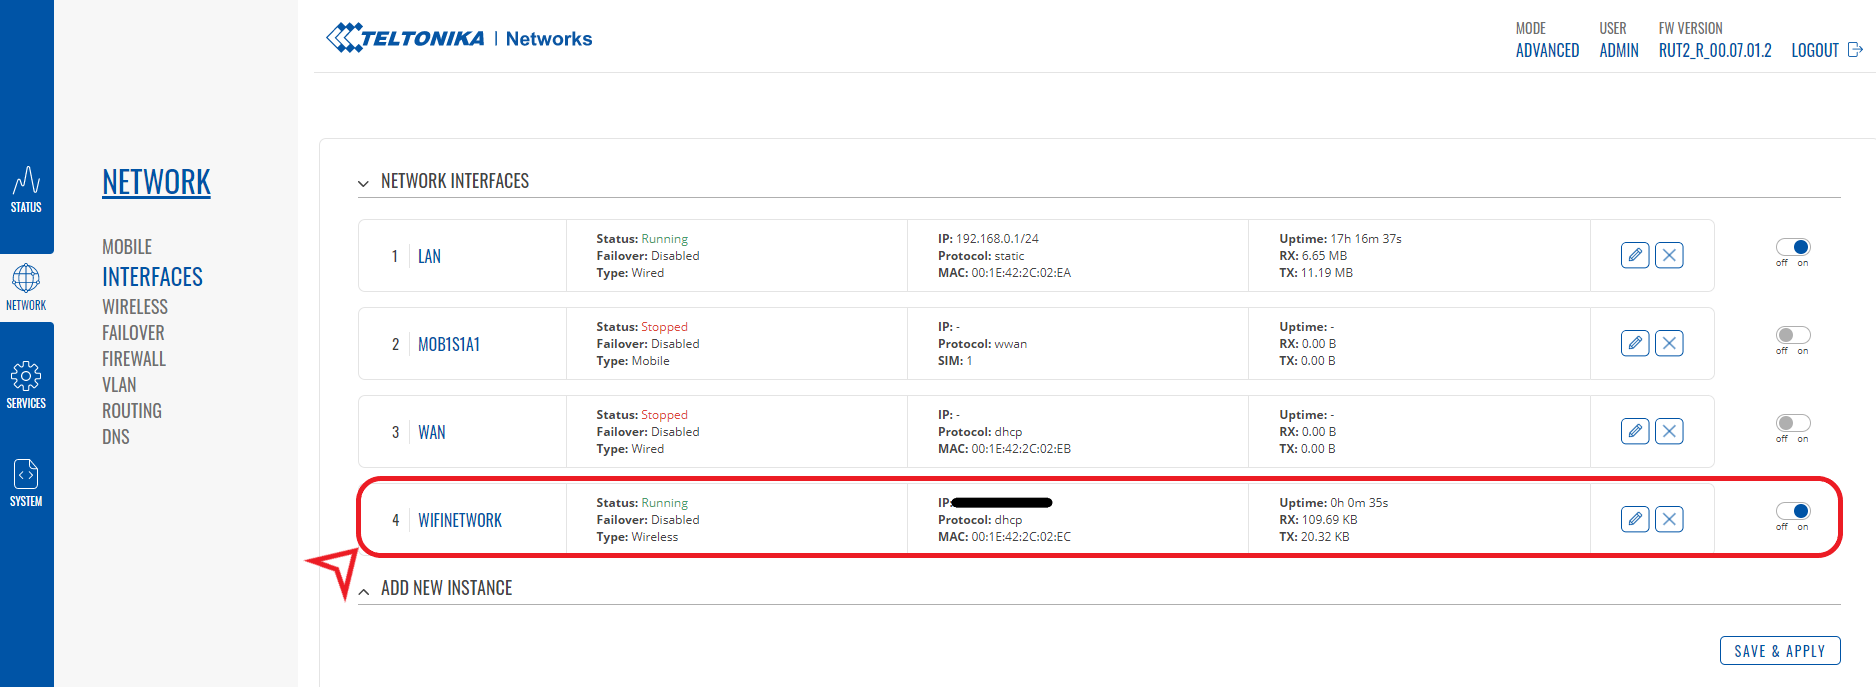Edit the WIFINETWORK interface with pencil icon
This screenshot has width=1876, height=687.
pos(1634,519)
